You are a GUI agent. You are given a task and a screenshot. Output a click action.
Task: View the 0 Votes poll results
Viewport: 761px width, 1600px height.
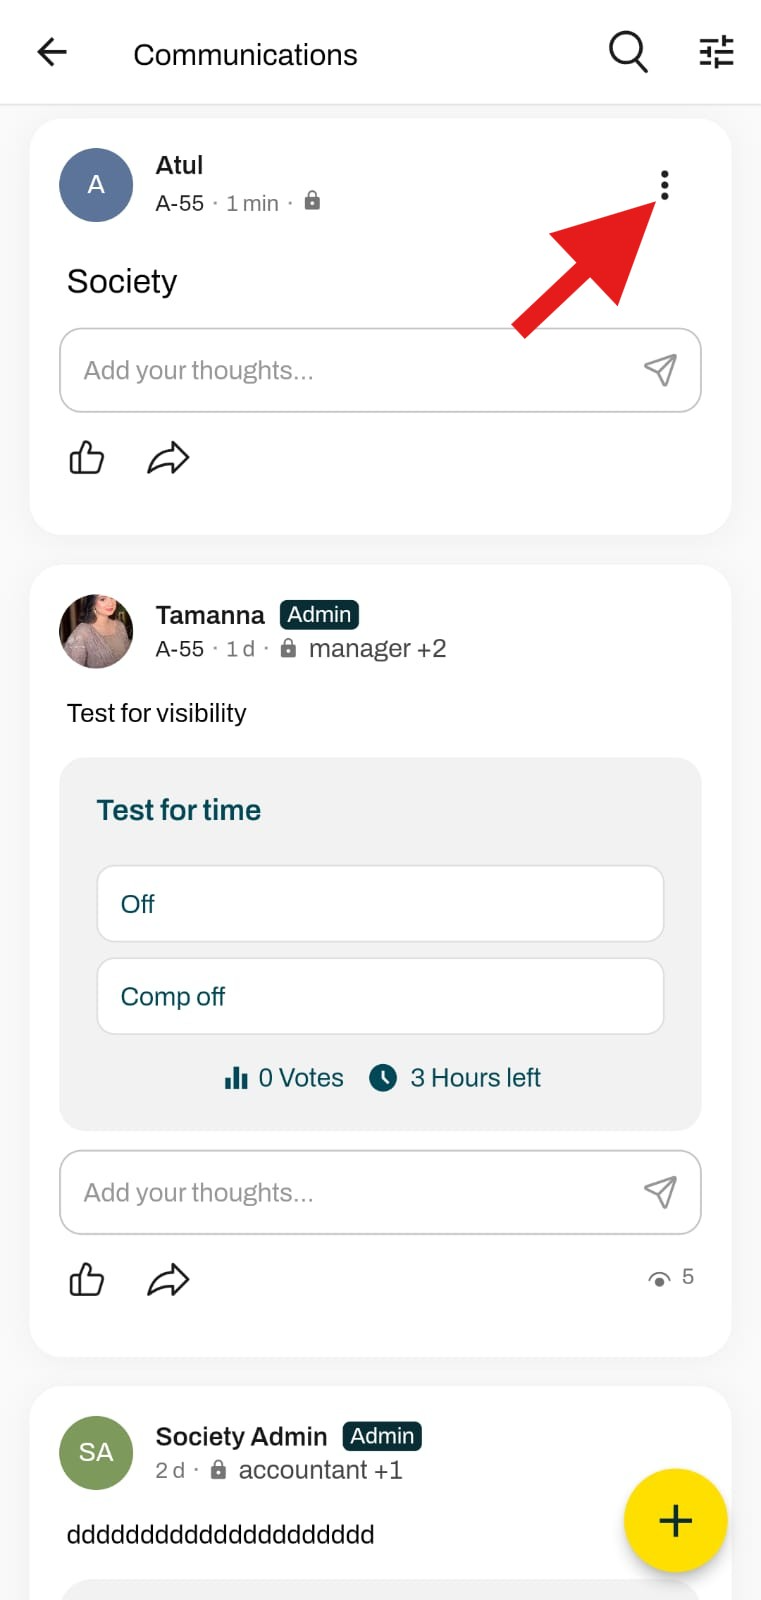click(x=284, y=1078)
